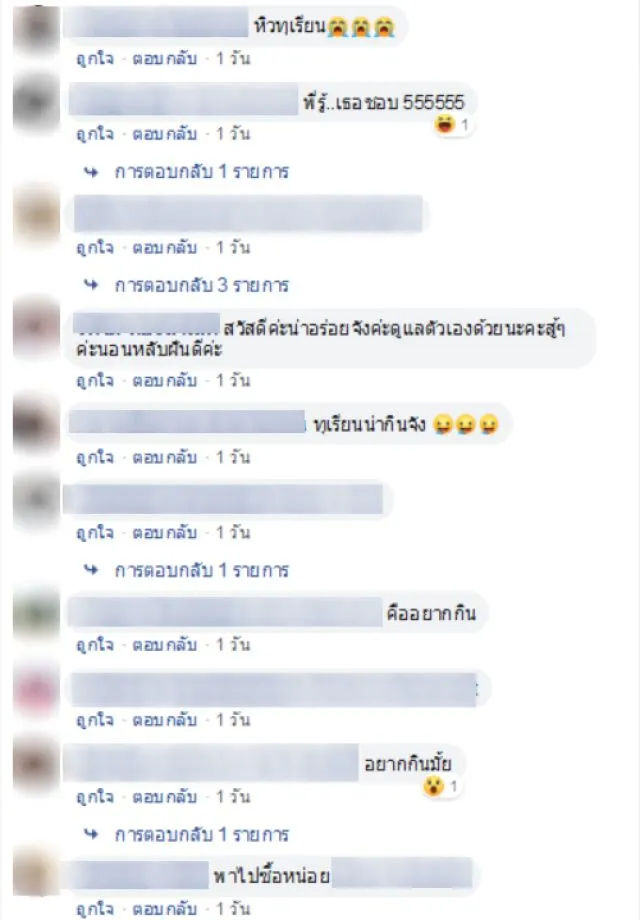Click ตอบกลับ under the 555555 comment
Screen dimensions: 640x920
click(164, 134)
